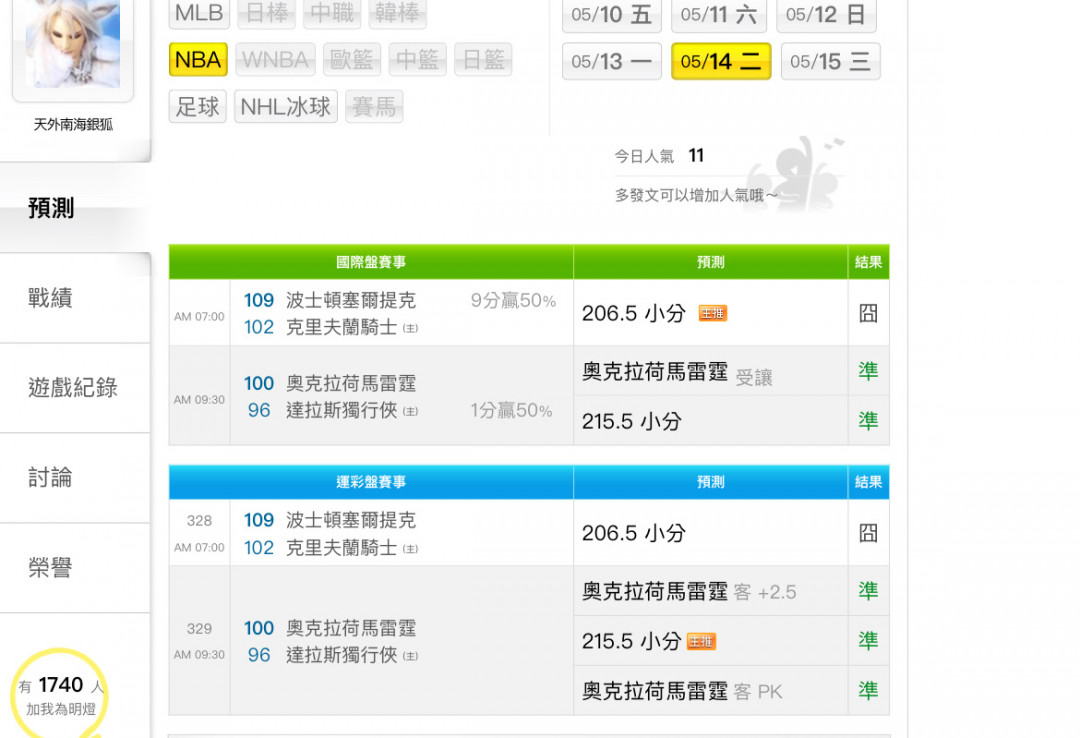Click 波士頓塞爾提克 in 國際盤賽事 table
1080x738 pixels.
pyautogui.click(x=351, y=300)
